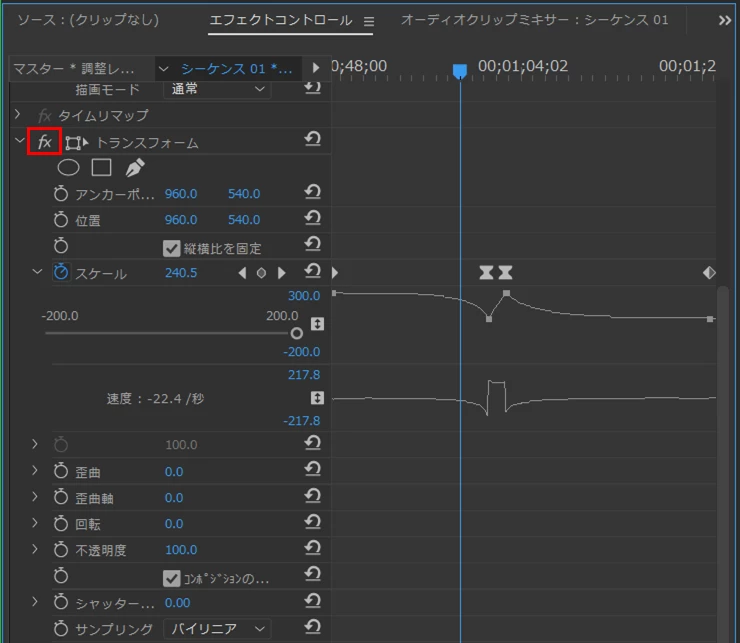Edit the 位置 X value 960.0
Viewport: 740px width, 643px height.
coord(181,220)
